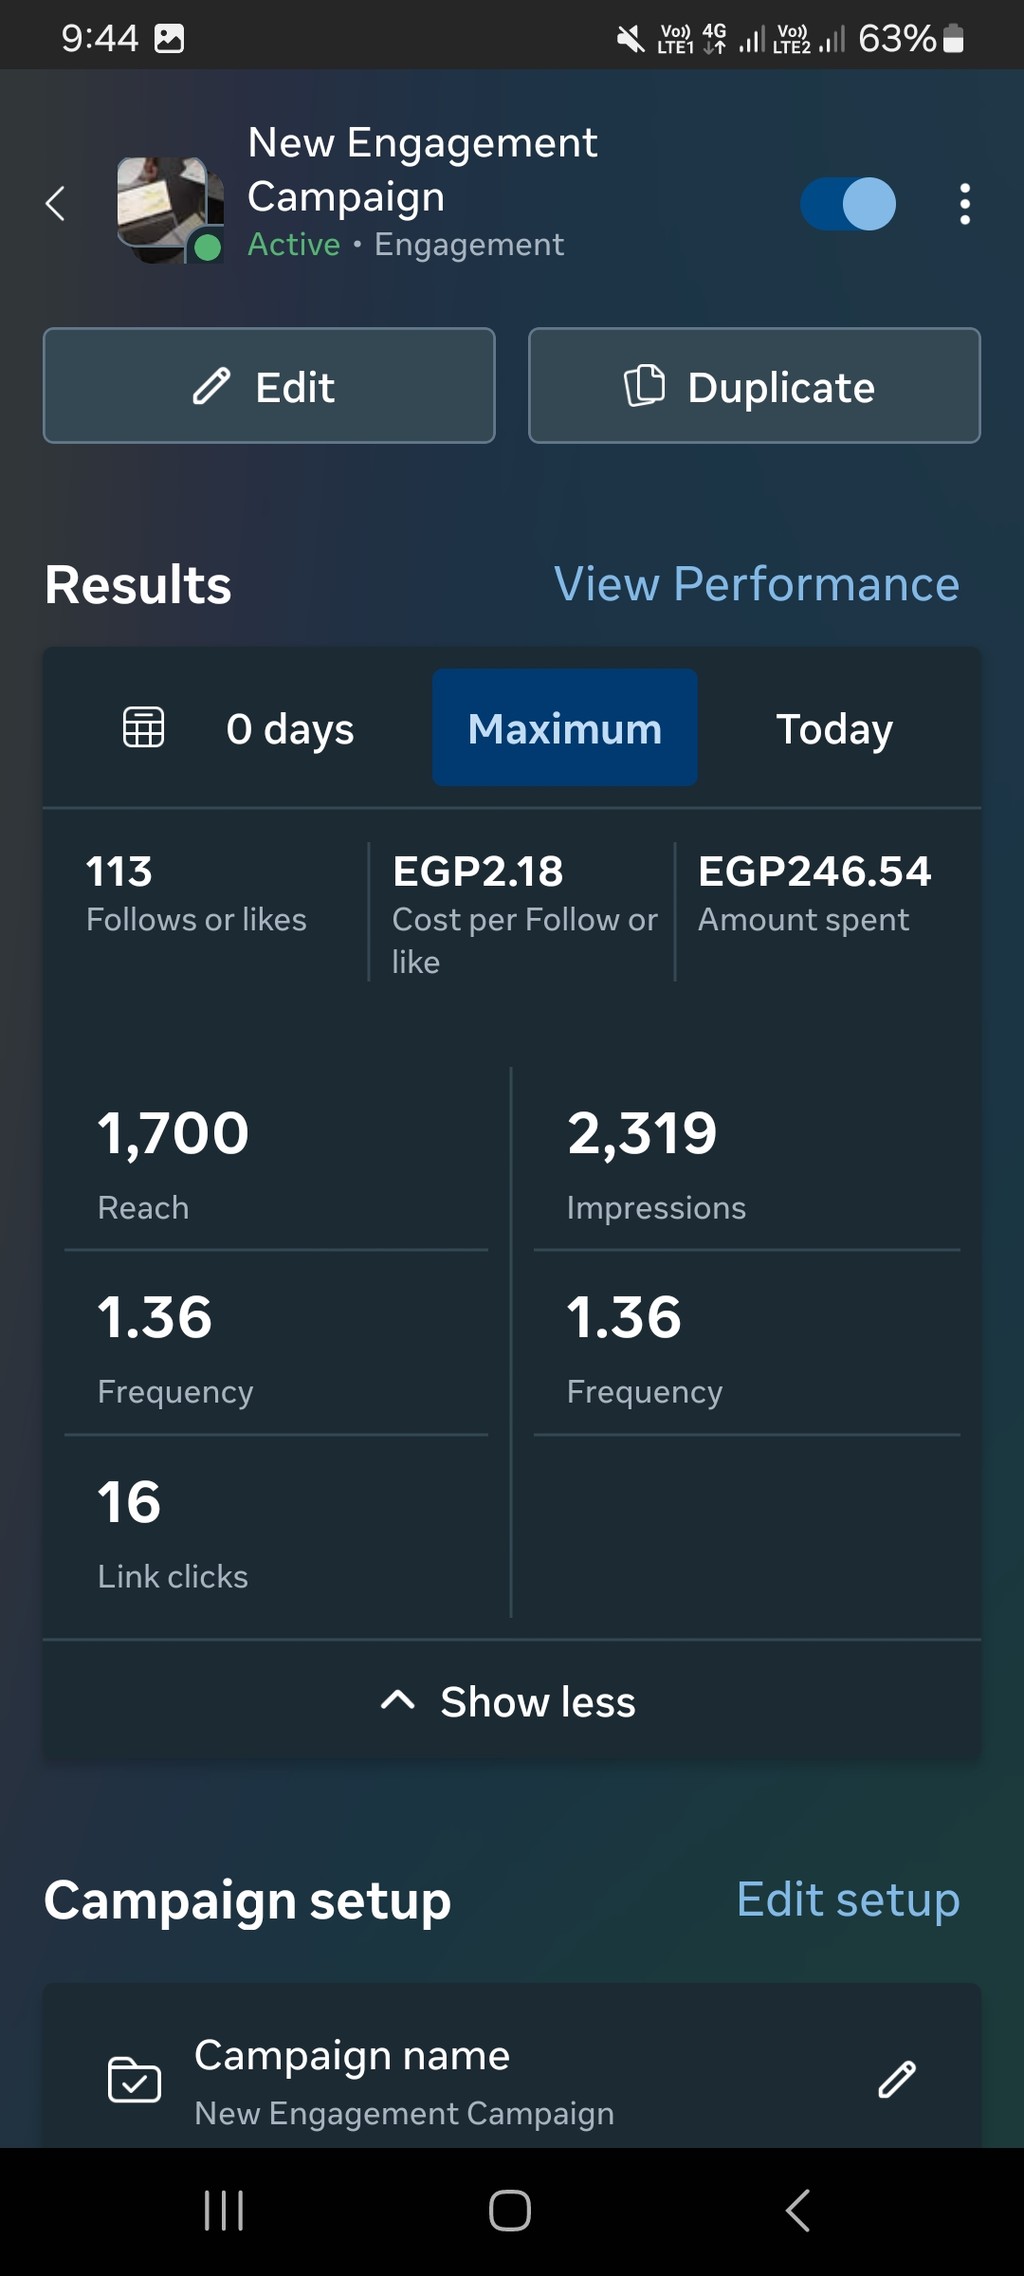Collapse results with Show less
Image resolution: width=1024 pixels, height=2276 pixels.
[x=510, y=1701]
